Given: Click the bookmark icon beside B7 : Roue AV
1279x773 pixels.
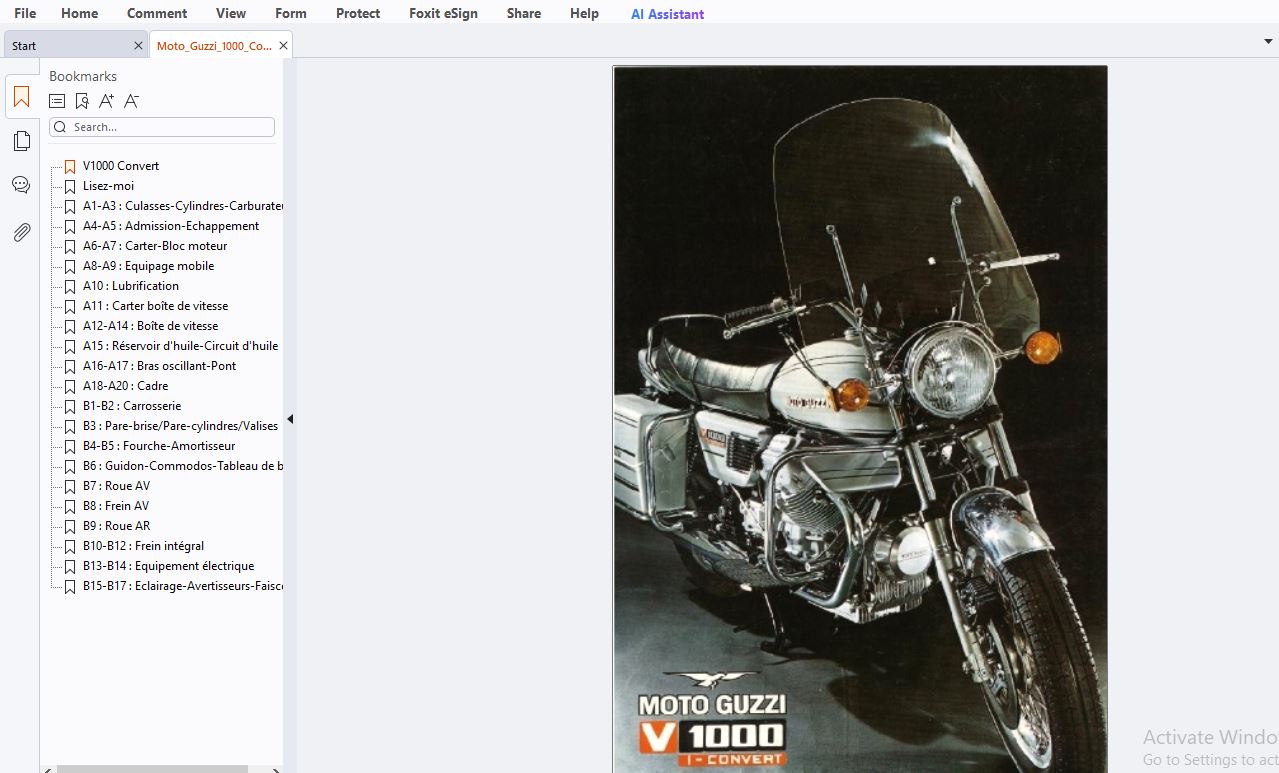Looking at the screenshot, I should [70, 487].
